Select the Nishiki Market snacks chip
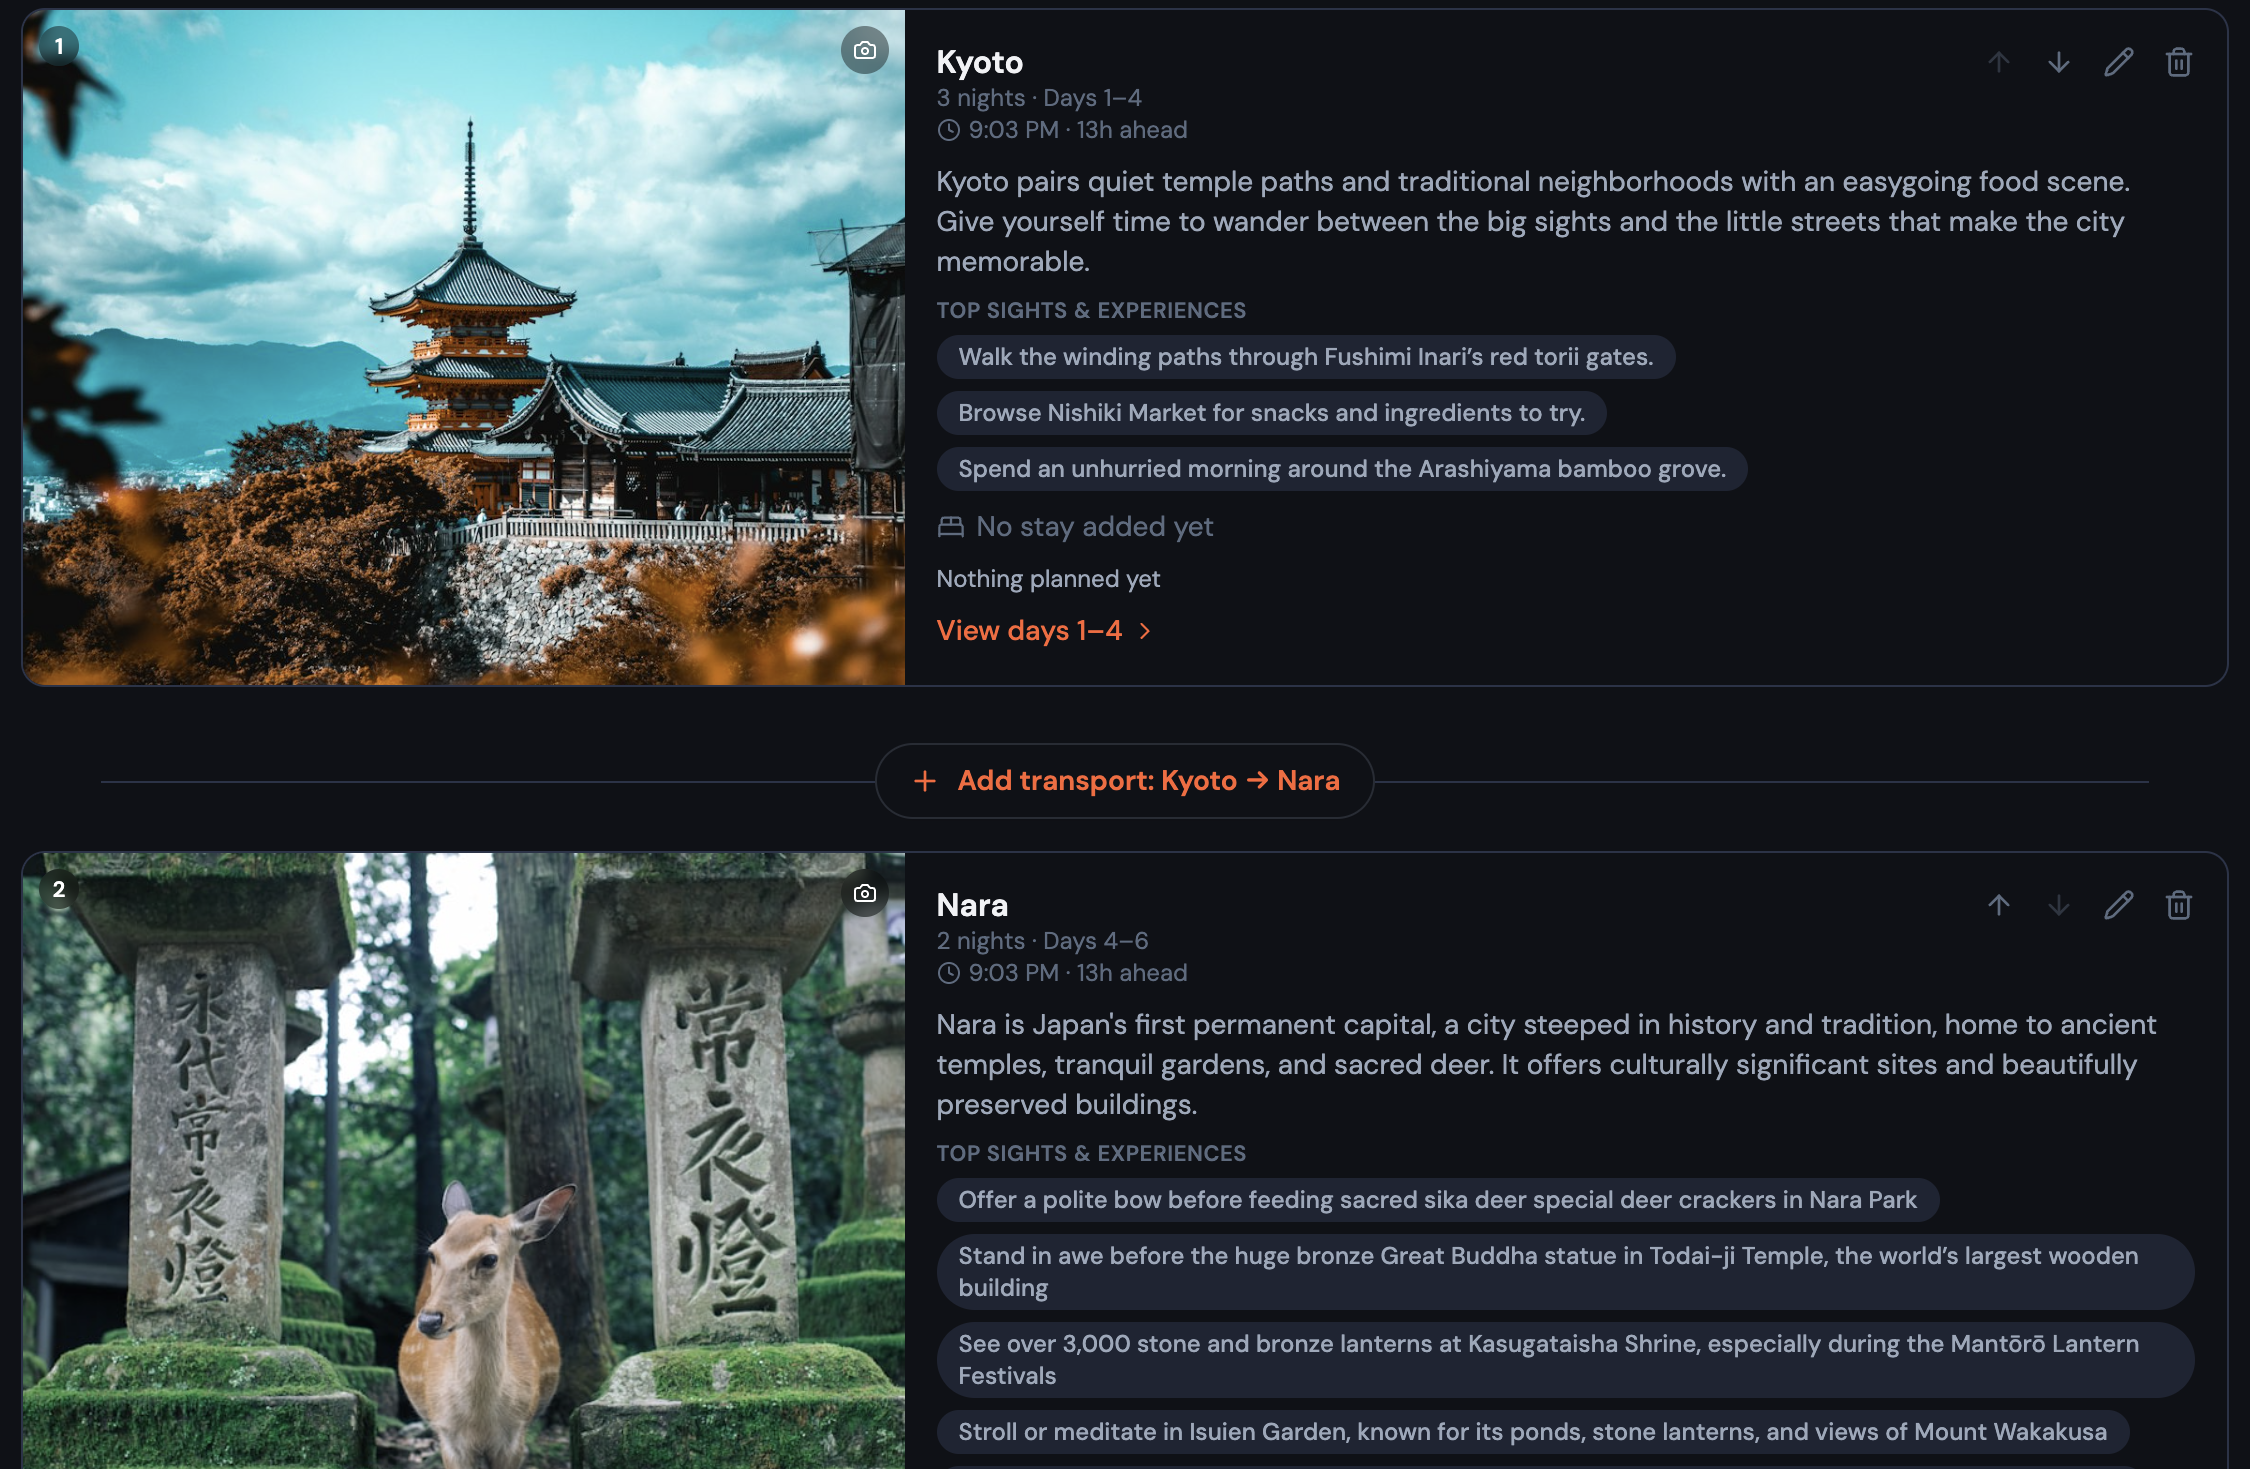This screenshot has width=2250, height=1469. coord(1272,413)
